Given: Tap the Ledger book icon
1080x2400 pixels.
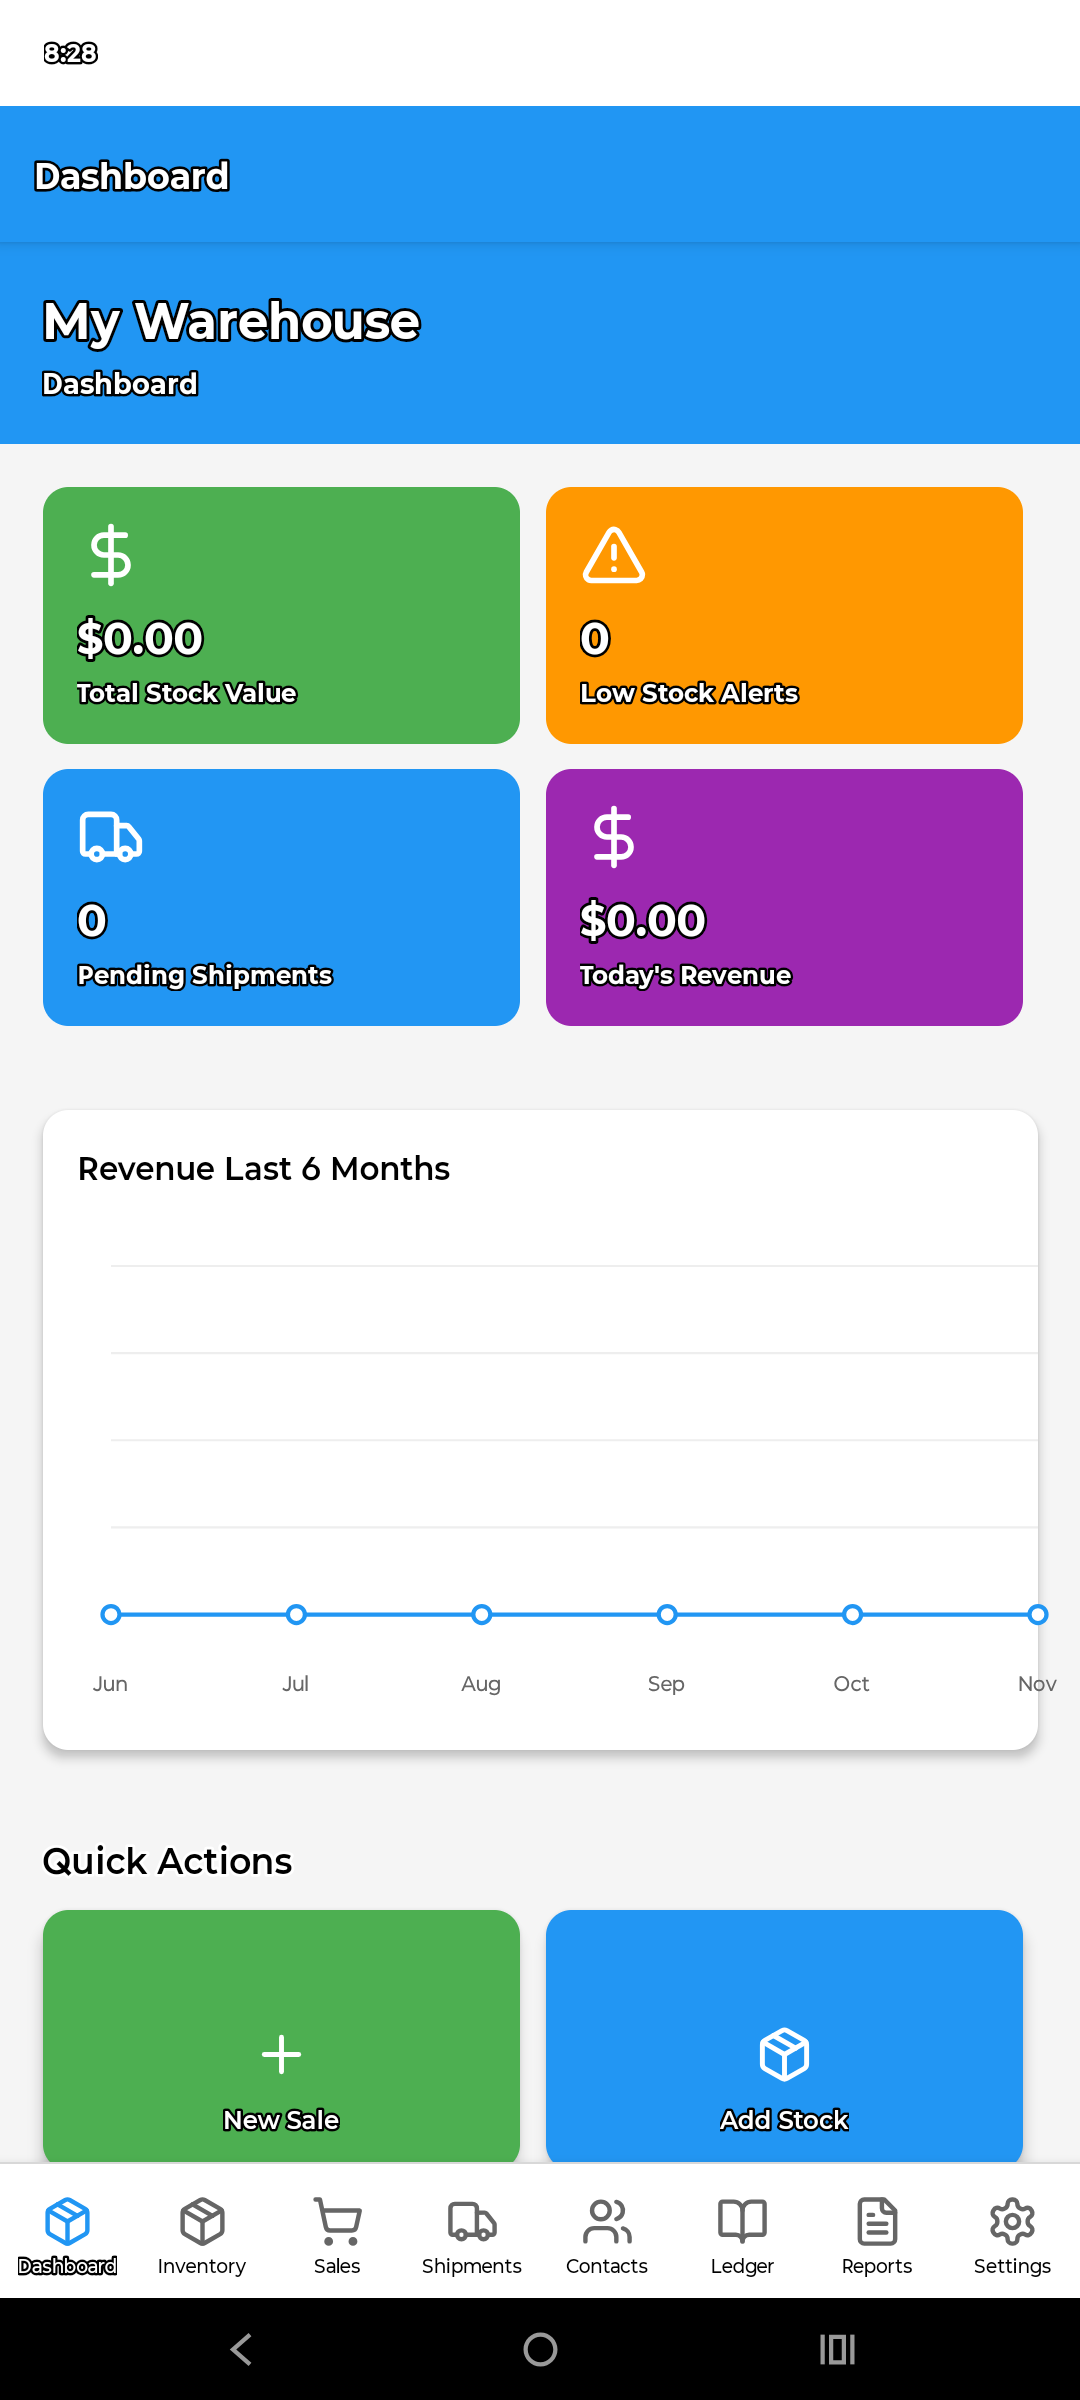Looking at the screenshot, I should pos(742,2221).
